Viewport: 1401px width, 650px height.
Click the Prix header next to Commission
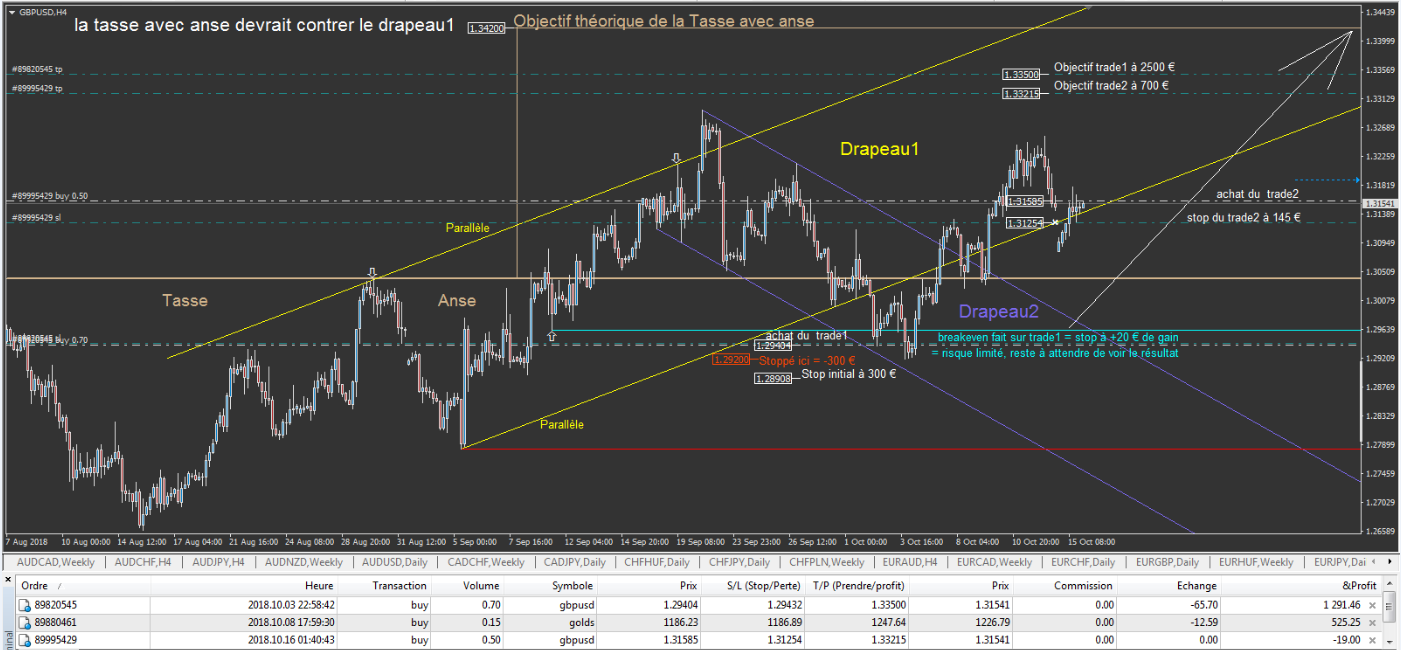click(x=1000, y=586)
